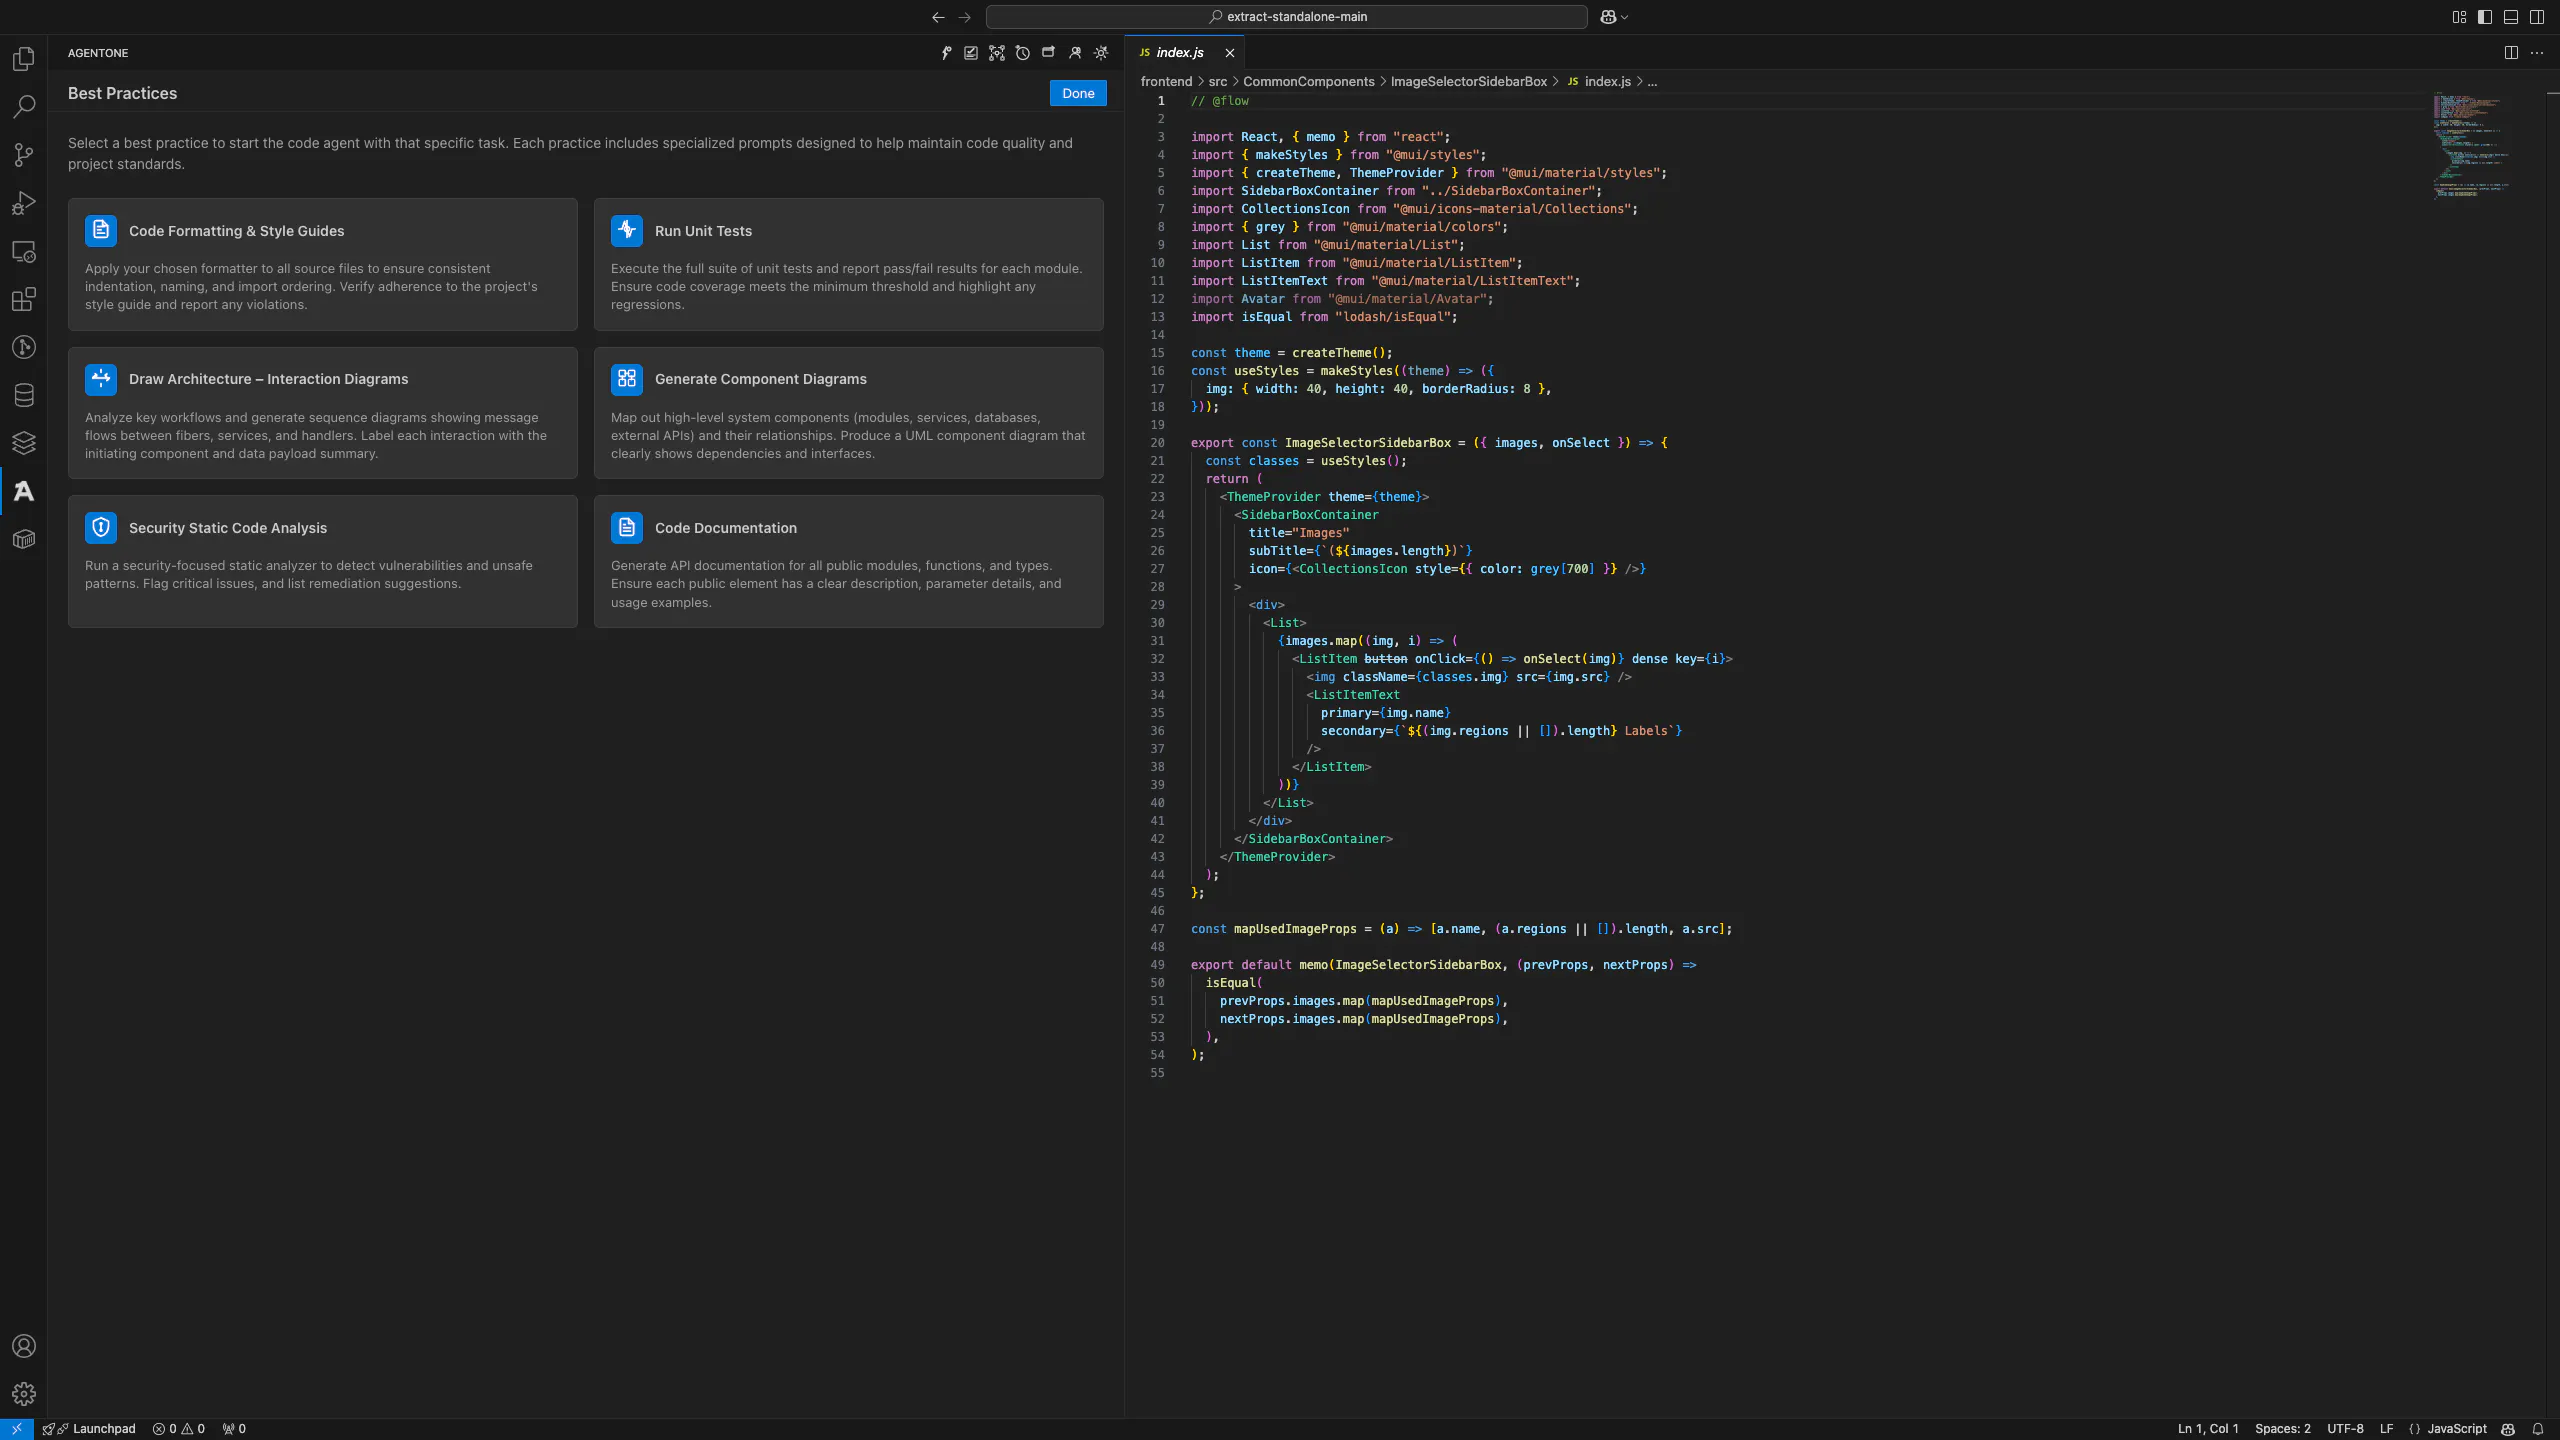Select the ImageSelectorSidebarBox breadcrumb item

click(1468, 82)
